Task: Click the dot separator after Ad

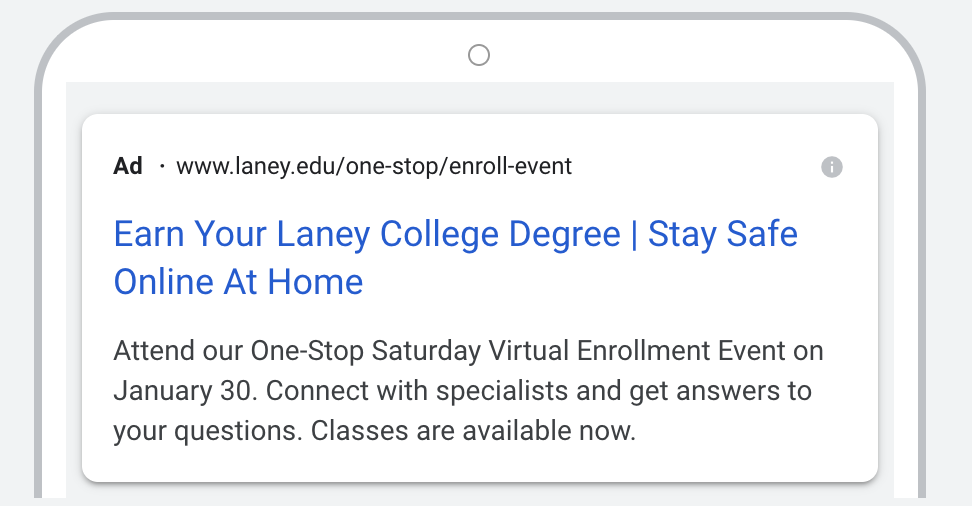Action: [161, 166]
